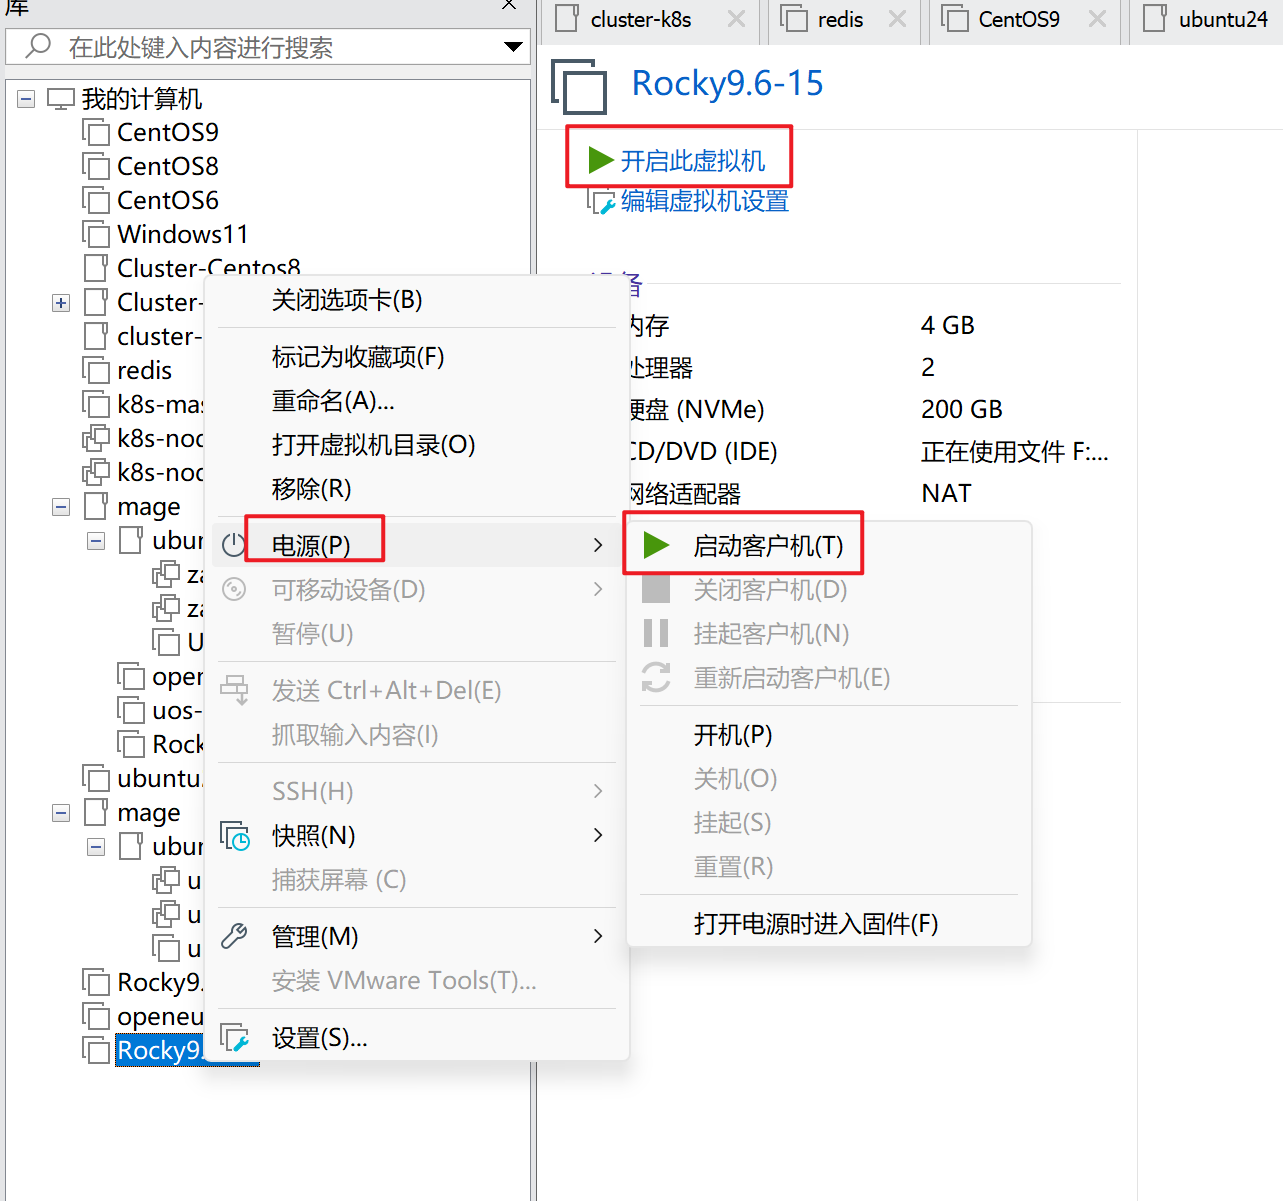Open the library search dropdown arrow
Viewport: 1283px width, 1201px height.
pos(513,47)
